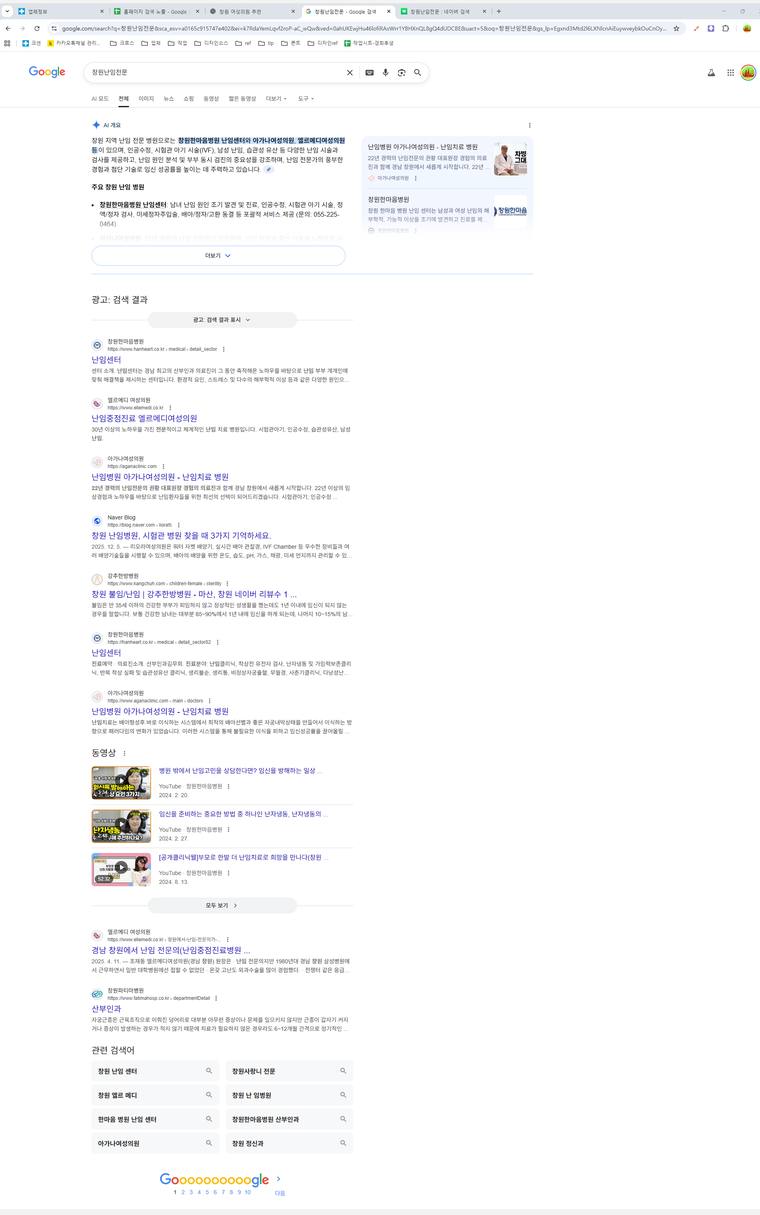Select the 뉴스 search tab

169,99
